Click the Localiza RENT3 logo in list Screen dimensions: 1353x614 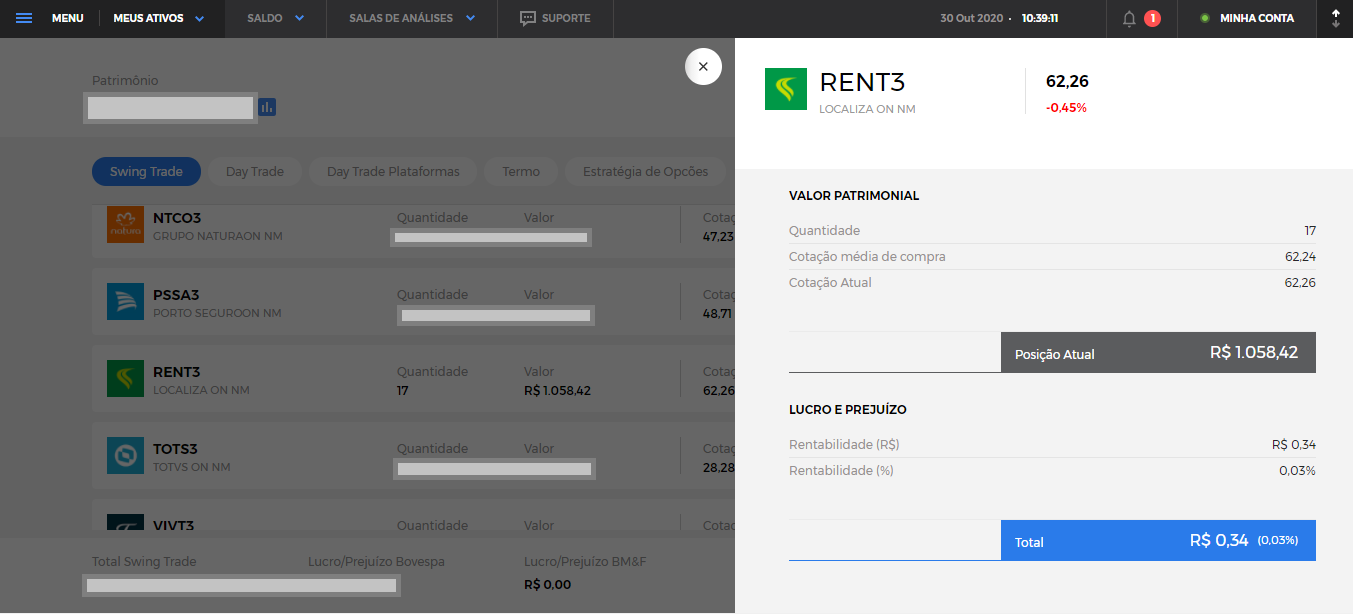click(x=126, y=379)
